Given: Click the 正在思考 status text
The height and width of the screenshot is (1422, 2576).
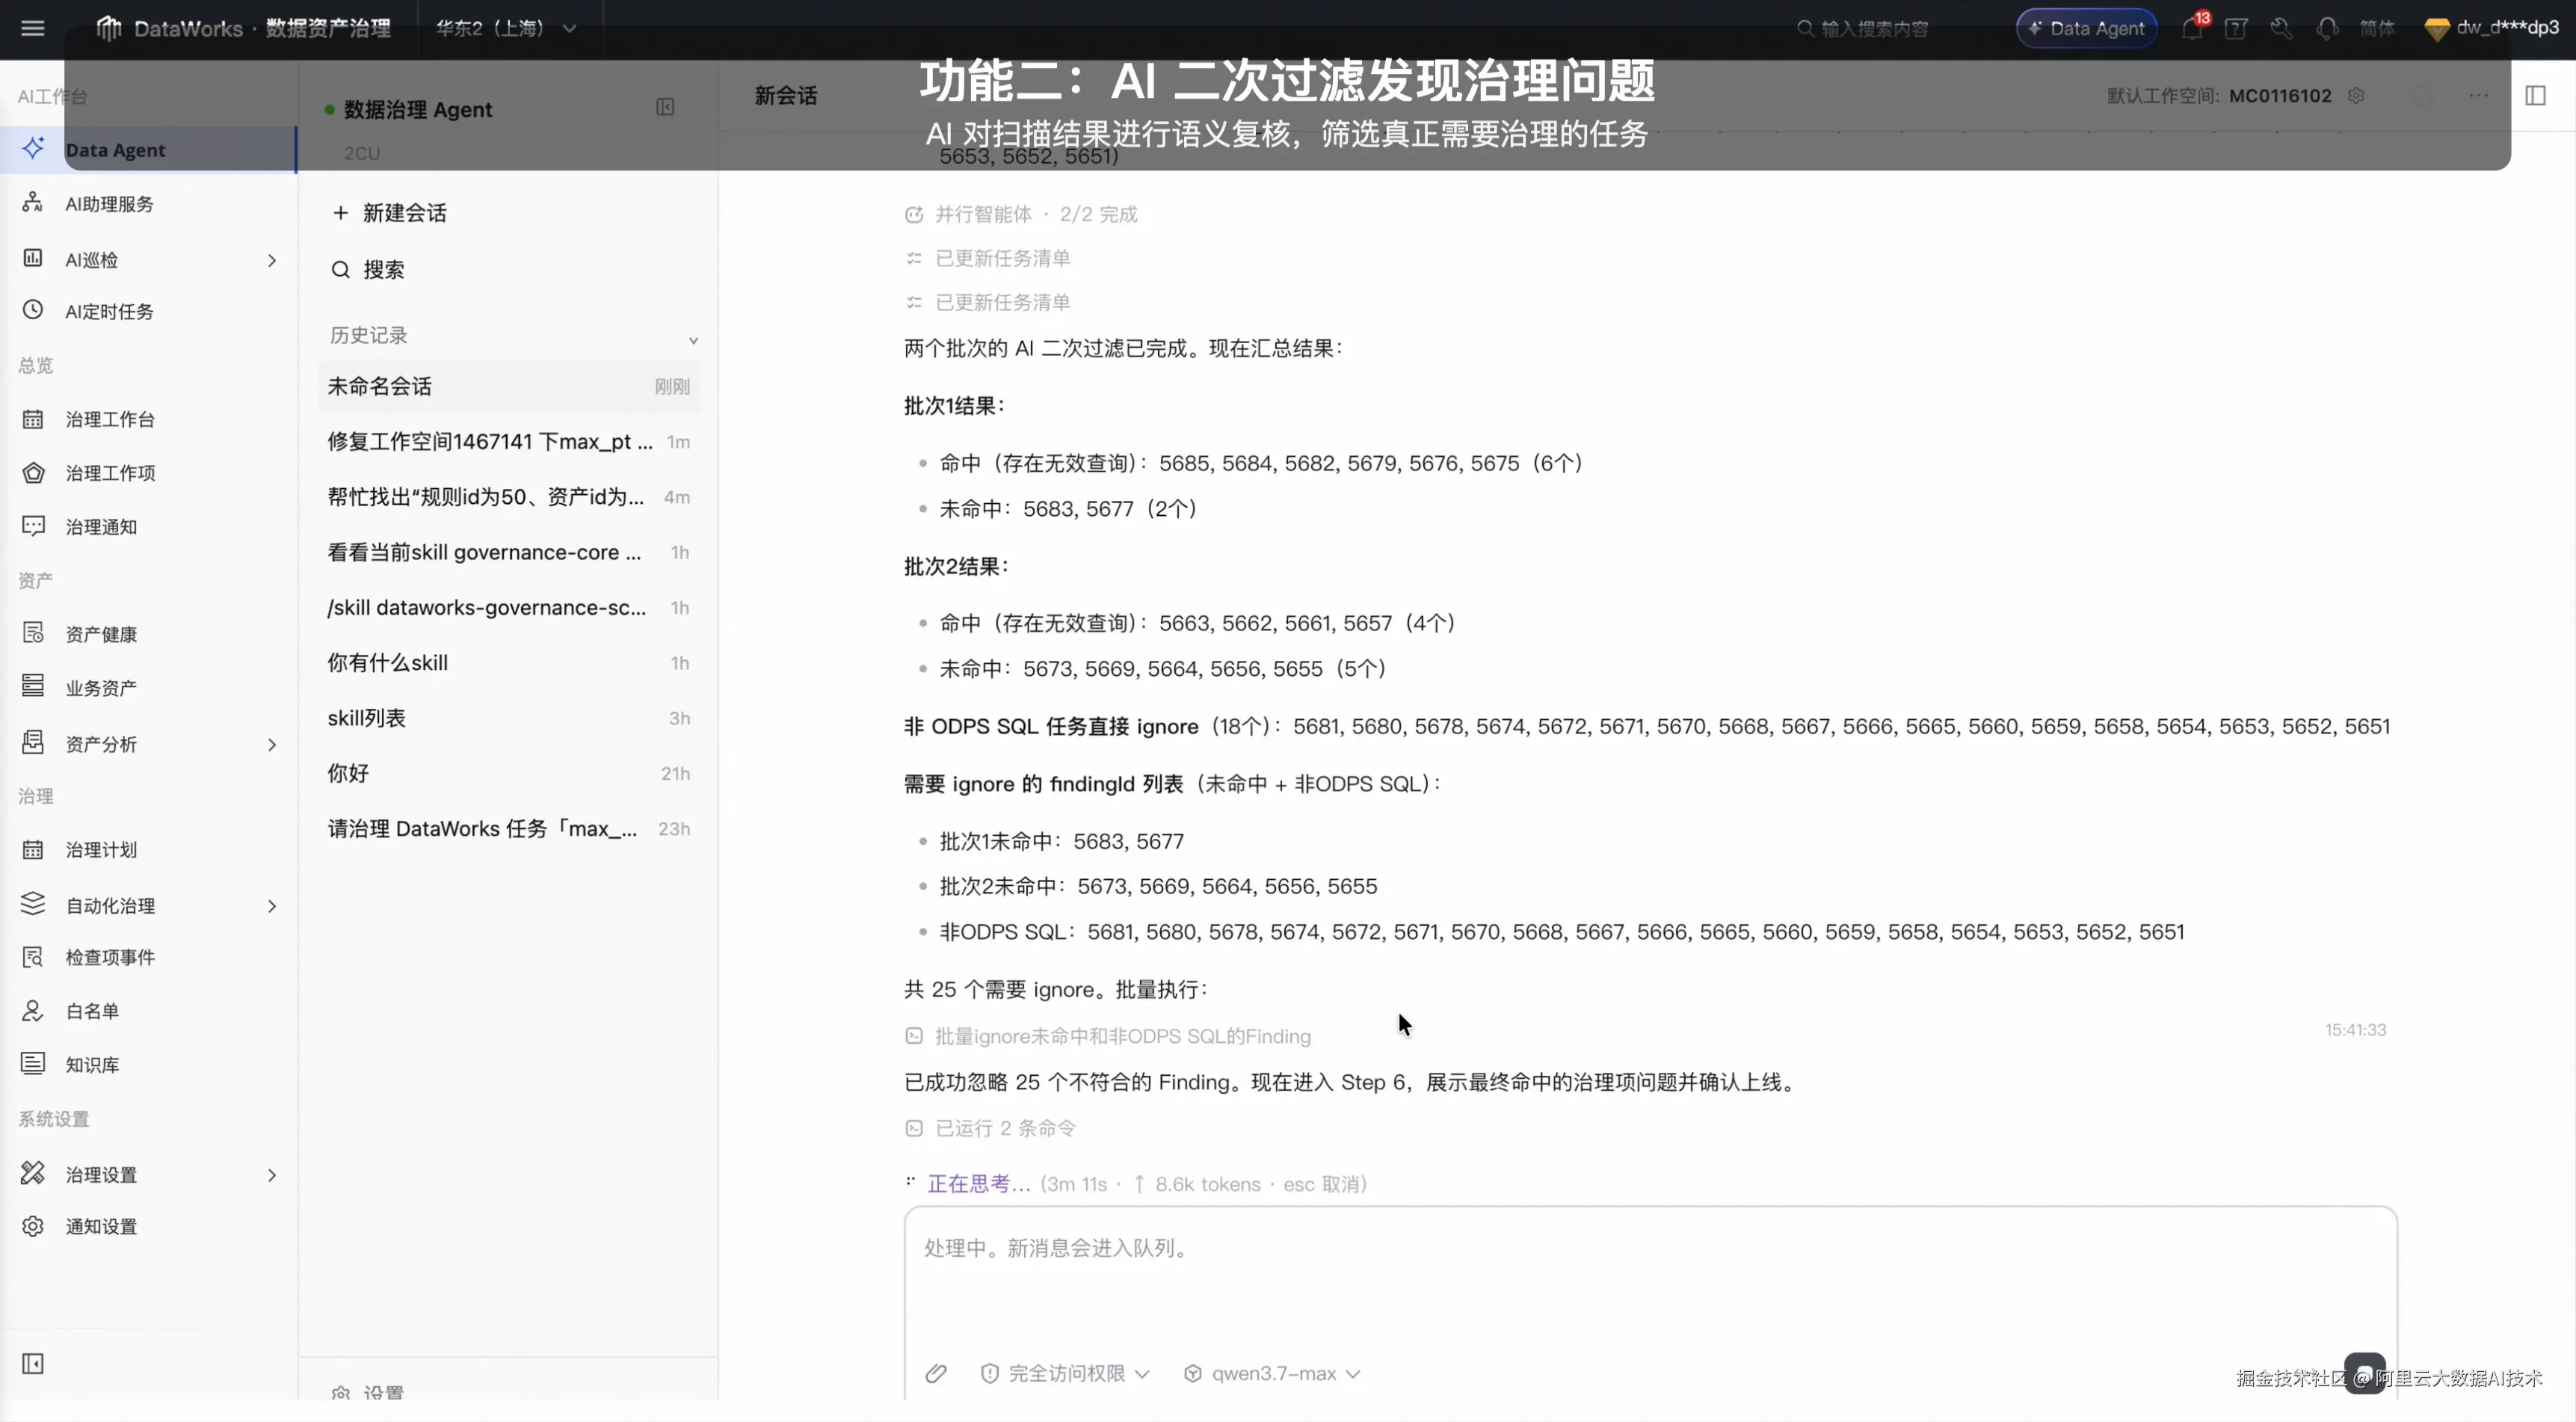Looking at the screenshot, I should tap(978, 1184).
